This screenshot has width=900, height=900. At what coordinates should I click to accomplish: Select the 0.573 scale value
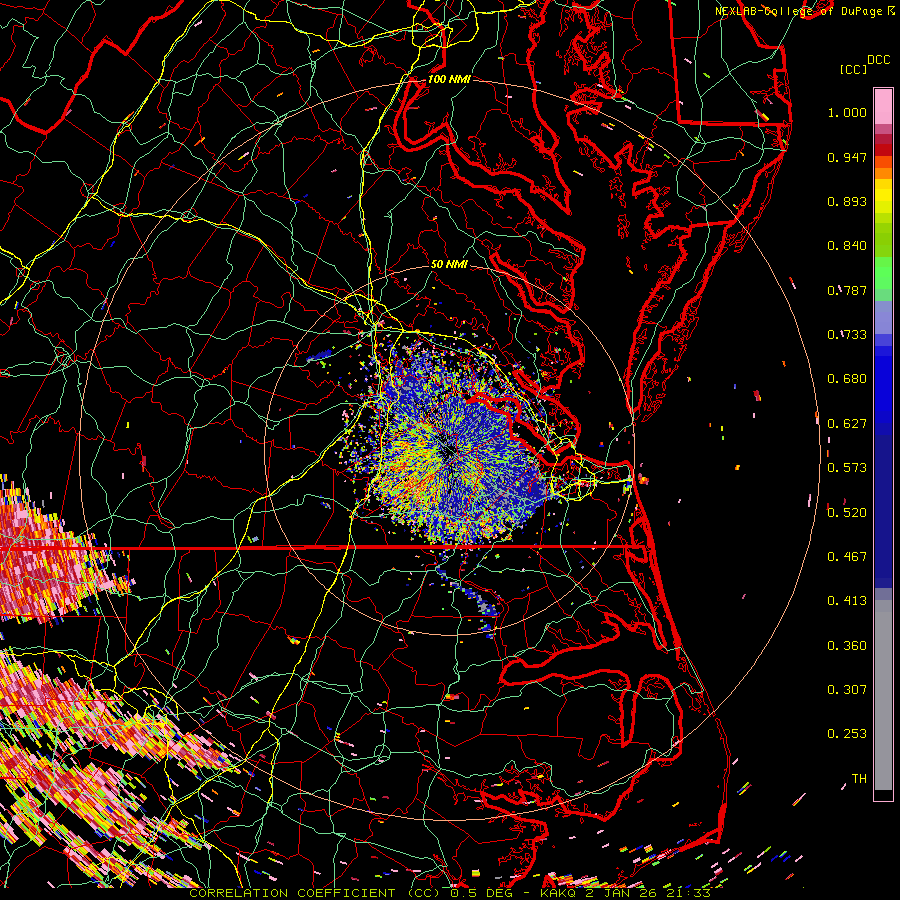tap(847, 468)
